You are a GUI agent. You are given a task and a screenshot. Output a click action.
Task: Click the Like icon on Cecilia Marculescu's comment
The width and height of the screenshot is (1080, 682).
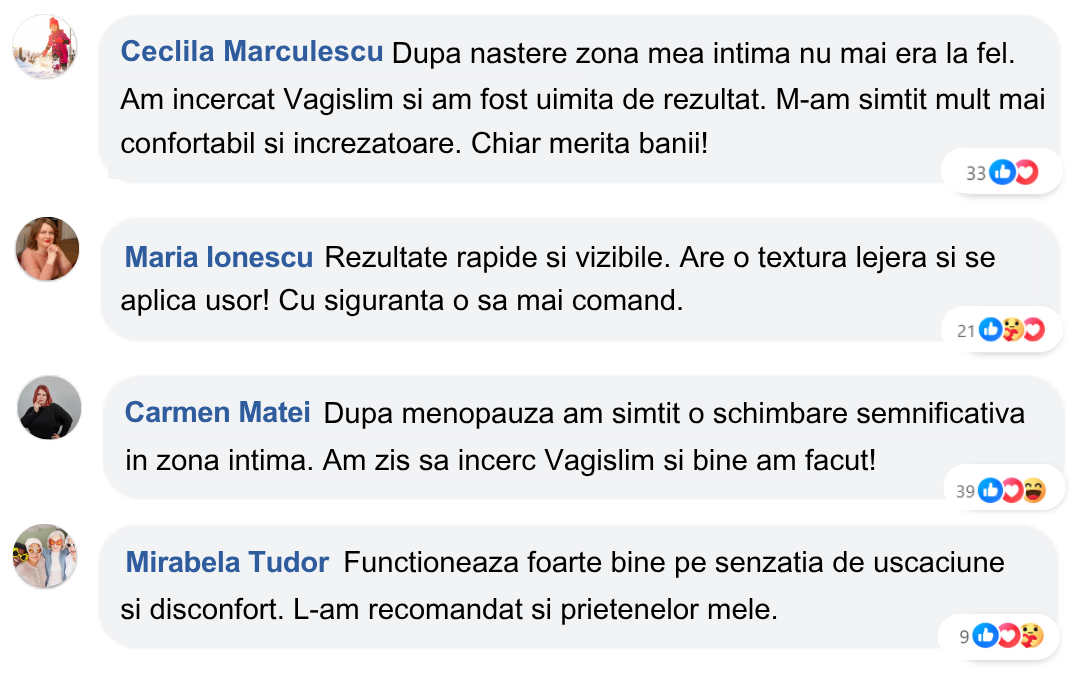(1002, 173)
